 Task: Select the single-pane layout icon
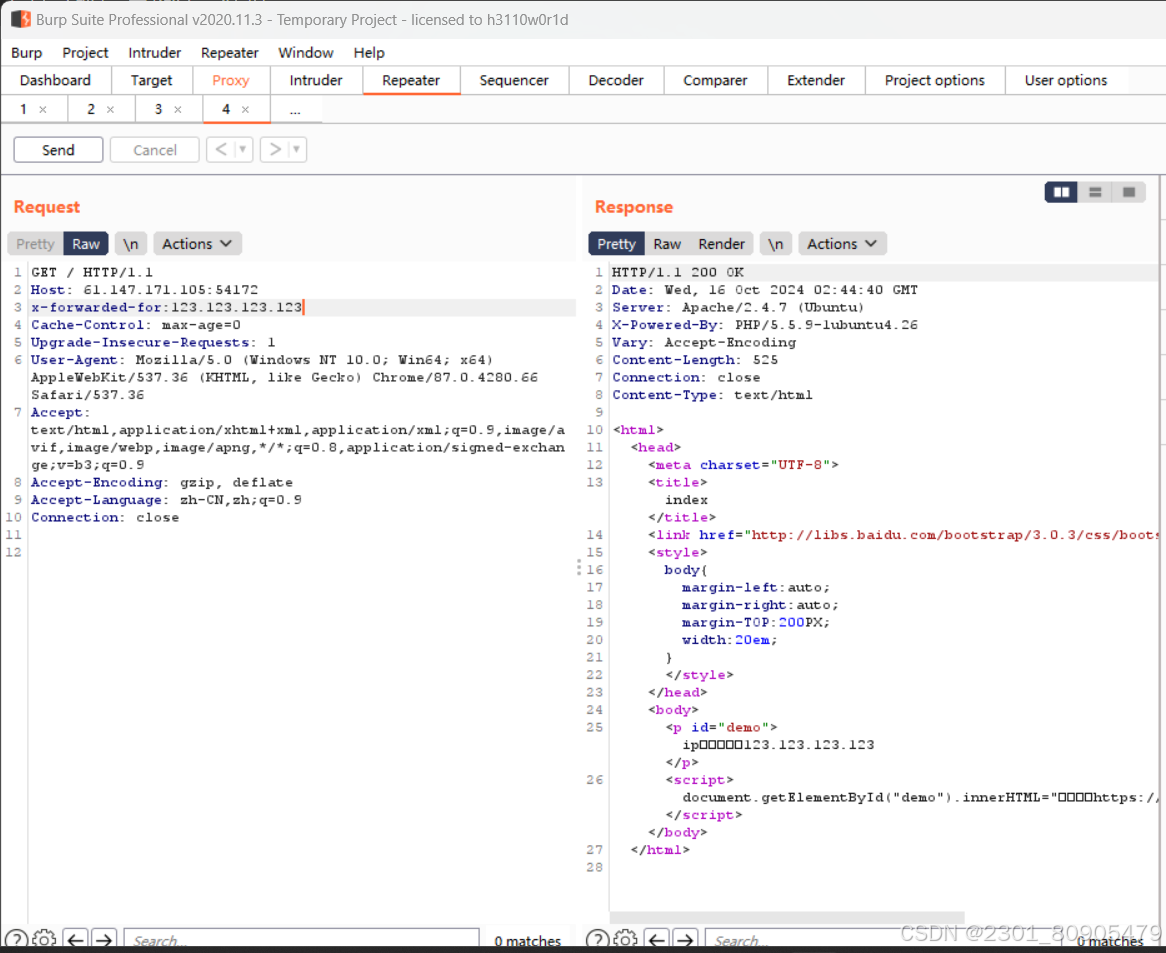pyautogui.click(x=1128, y=192)
